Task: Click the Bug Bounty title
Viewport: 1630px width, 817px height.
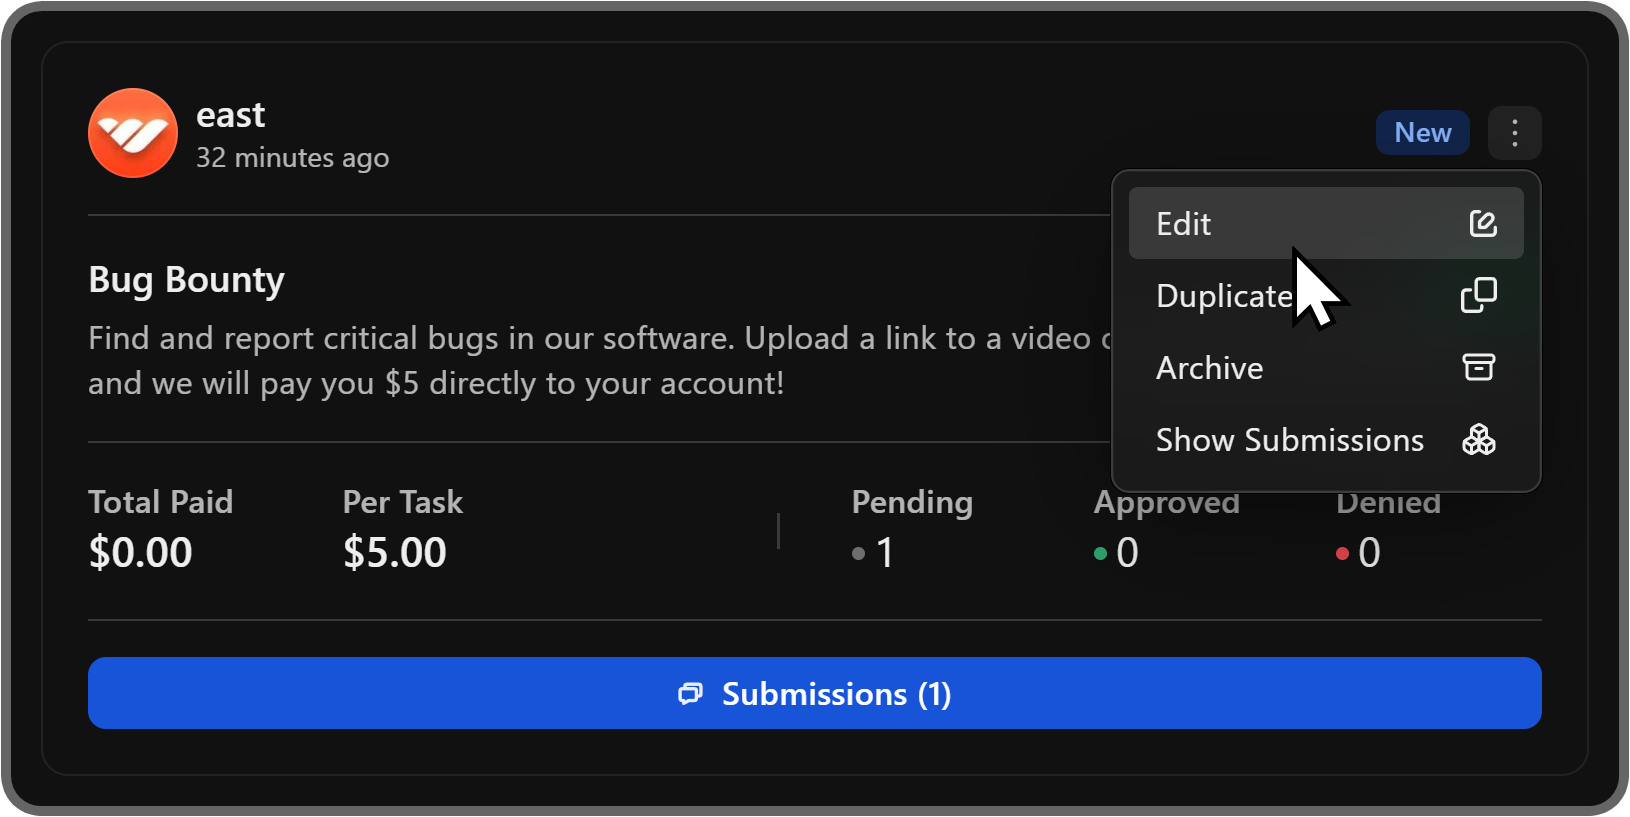Action: 186,280
